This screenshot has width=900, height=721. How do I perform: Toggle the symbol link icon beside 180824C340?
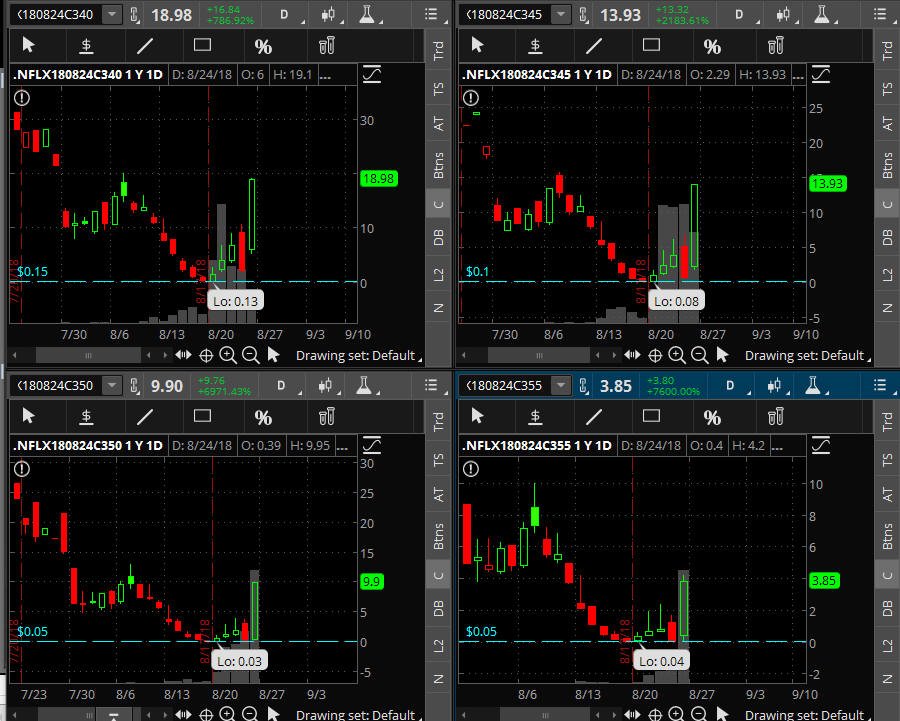coord(134,14)
